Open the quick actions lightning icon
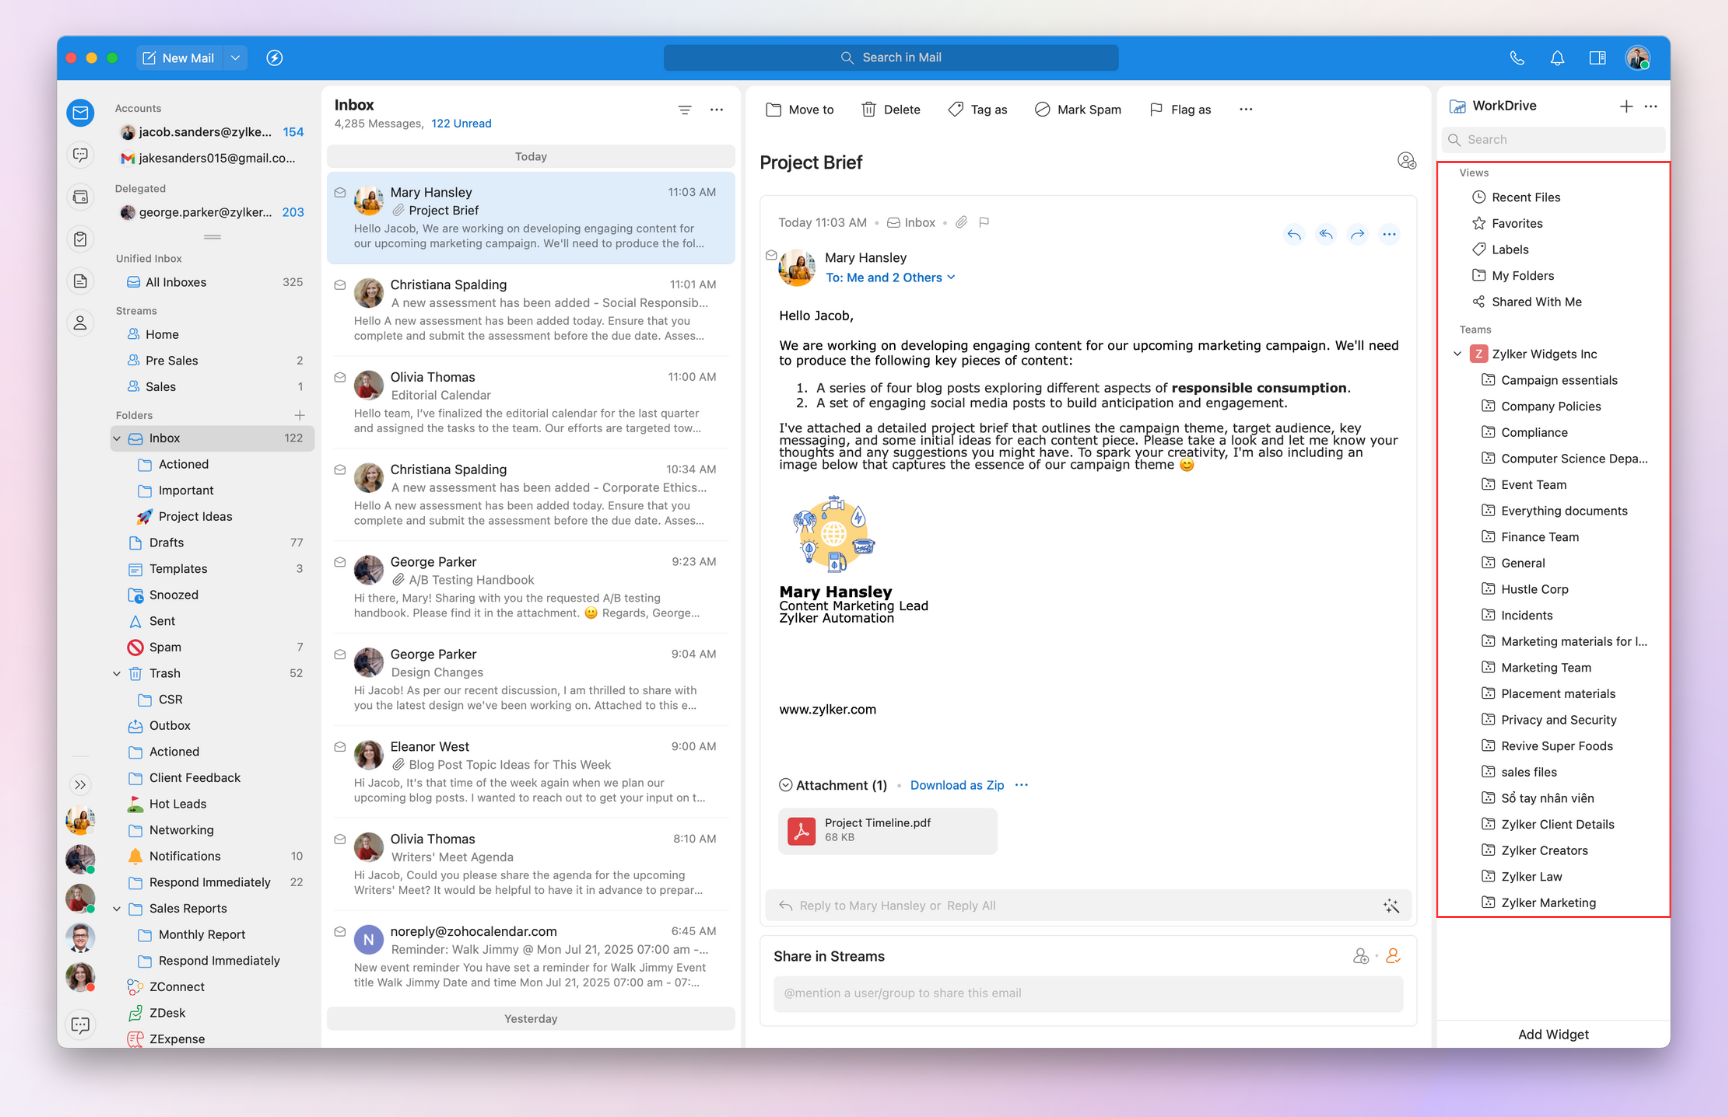 click(x=275, y=58)
